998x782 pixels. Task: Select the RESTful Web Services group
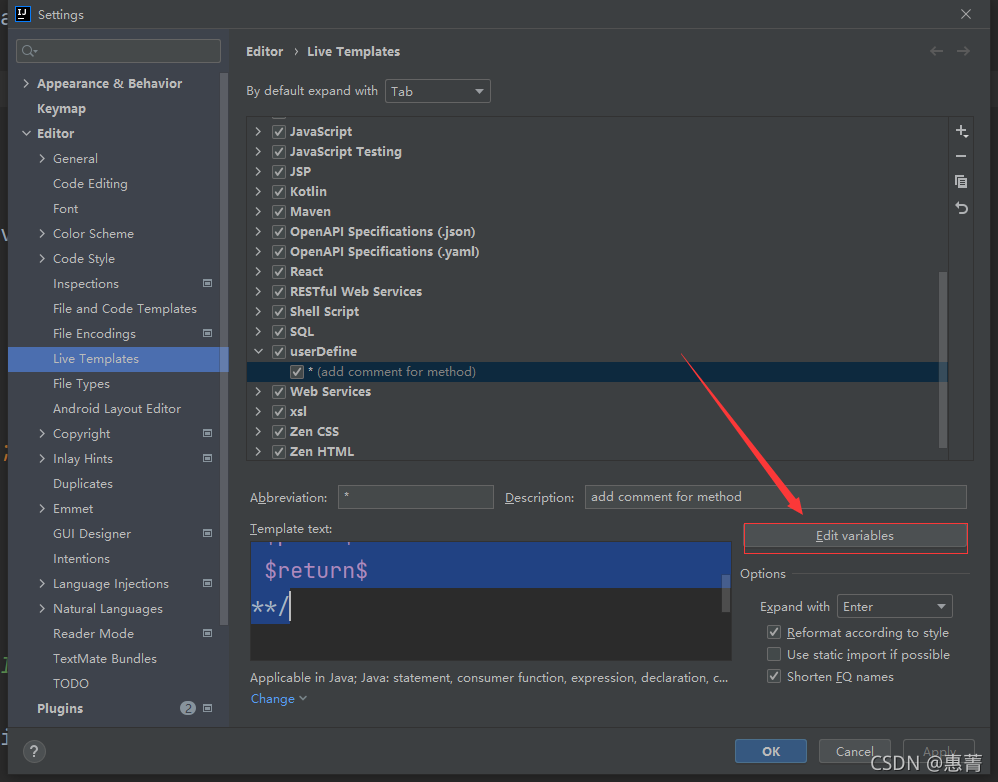356,291
